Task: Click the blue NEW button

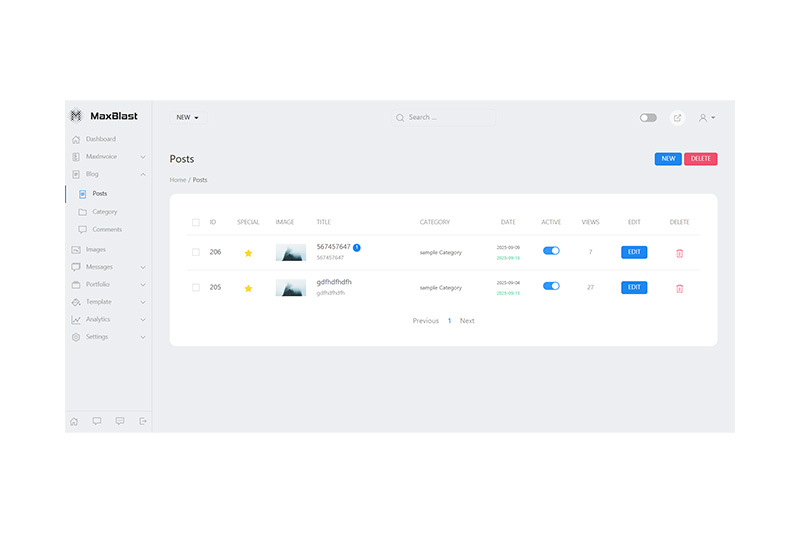Action: coord(667,159)
